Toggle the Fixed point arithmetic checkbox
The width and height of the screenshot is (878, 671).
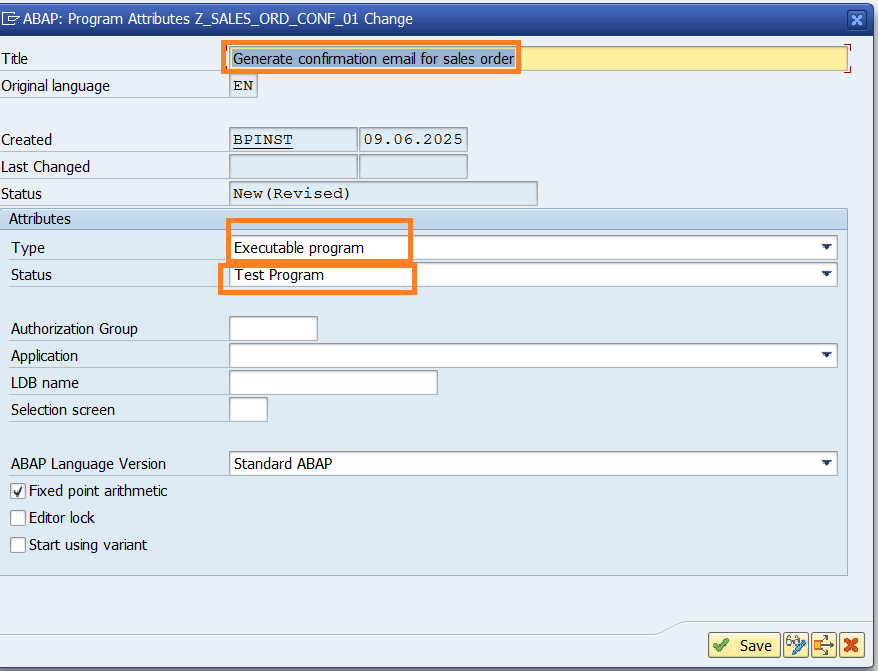coord(18,491)
